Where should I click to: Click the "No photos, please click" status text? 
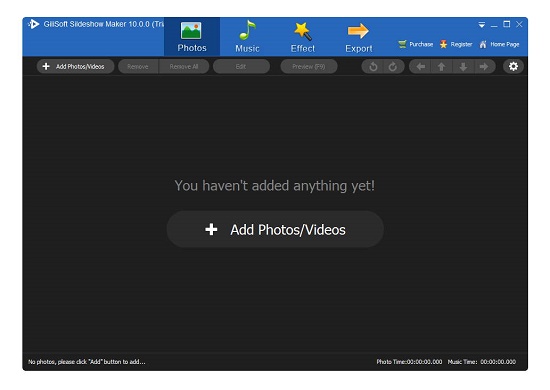(87, 362)
